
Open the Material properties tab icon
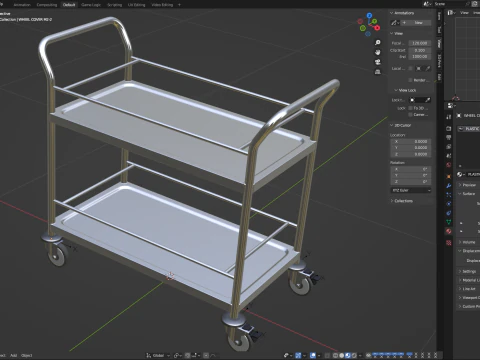449,231
